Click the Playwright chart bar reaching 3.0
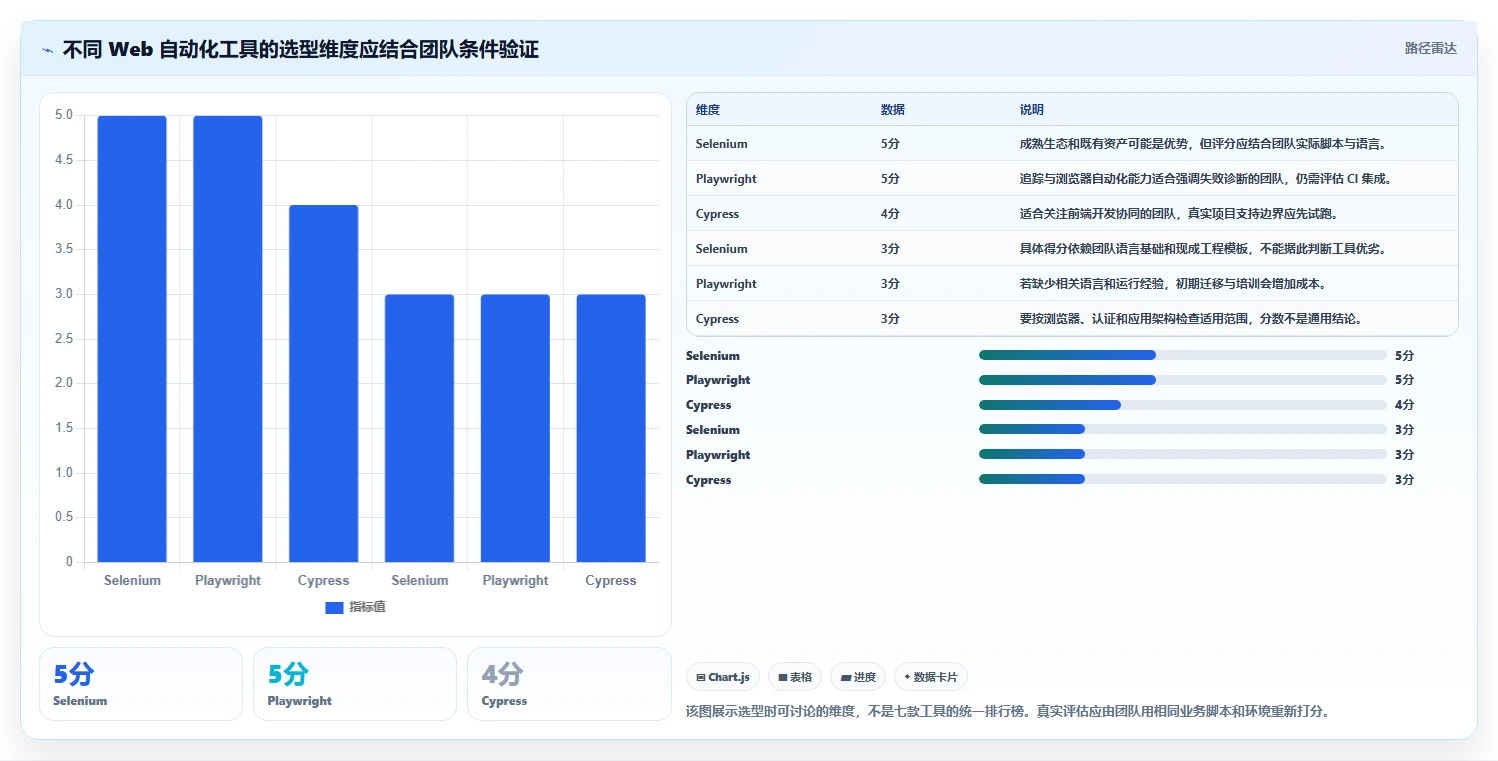Screen dimensions: 1498x761 tap(515, 428)
